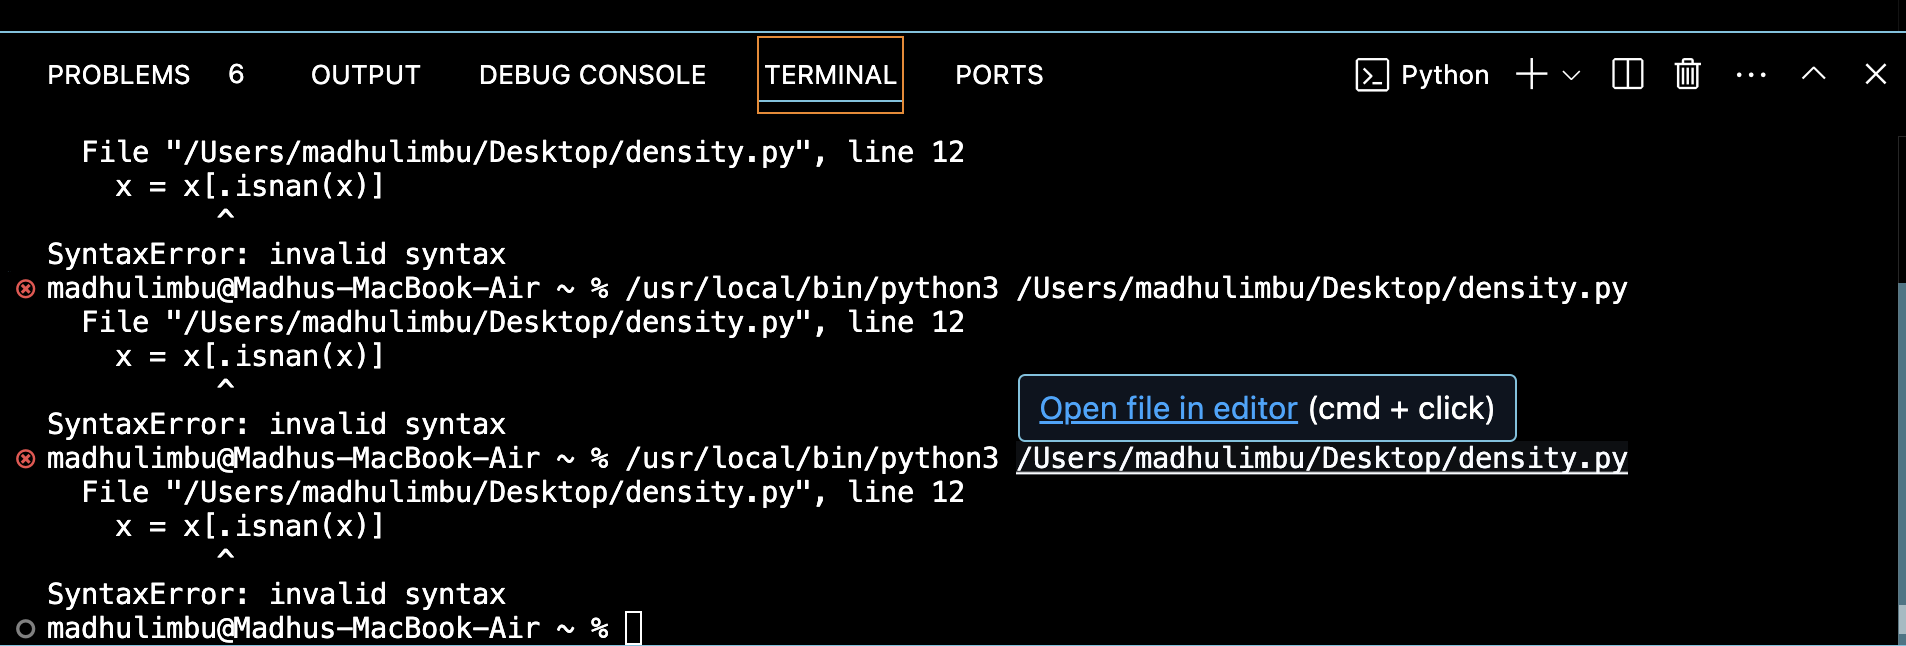Open the more actions ellipsis menu
Viewport: 1906px width, 646px height.
[x=1750, y=75]
